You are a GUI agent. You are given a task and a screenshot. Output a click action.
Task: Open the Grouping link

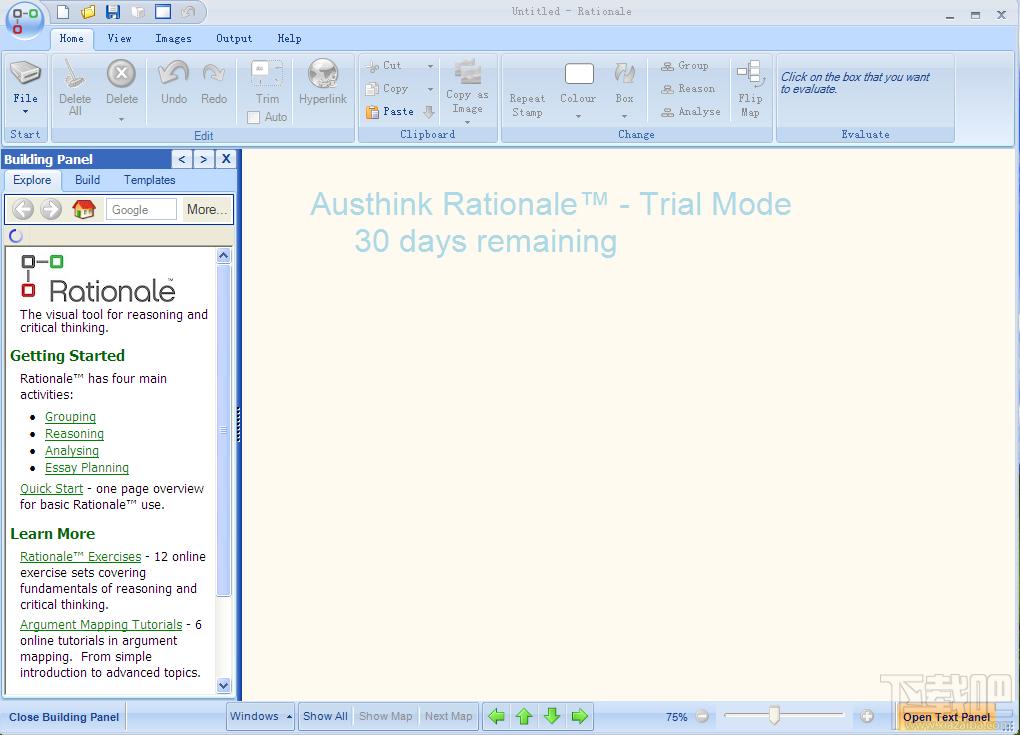point(70,417)
